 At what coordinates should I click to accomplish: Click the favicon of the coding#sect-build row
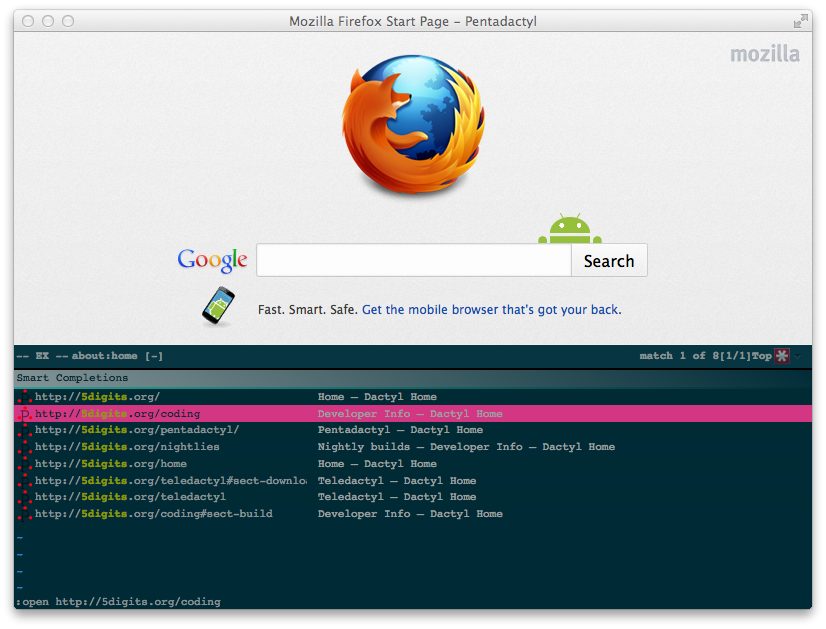pyautogui.click(x=25, y=514)
